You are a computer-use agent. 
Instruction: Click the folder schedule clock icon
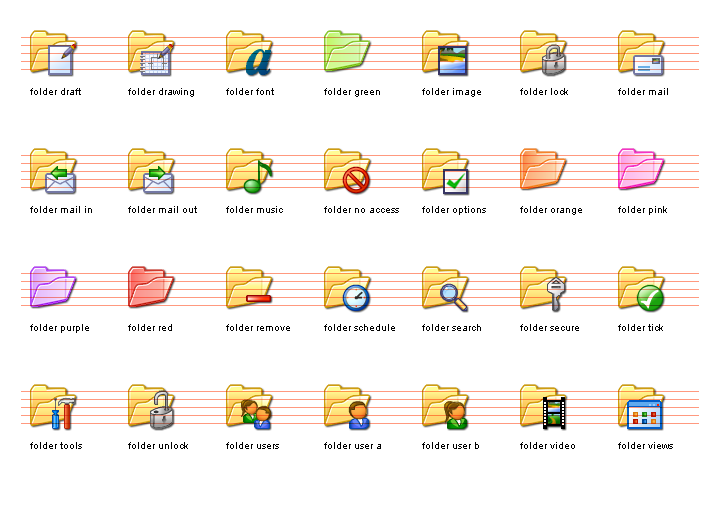347,289
